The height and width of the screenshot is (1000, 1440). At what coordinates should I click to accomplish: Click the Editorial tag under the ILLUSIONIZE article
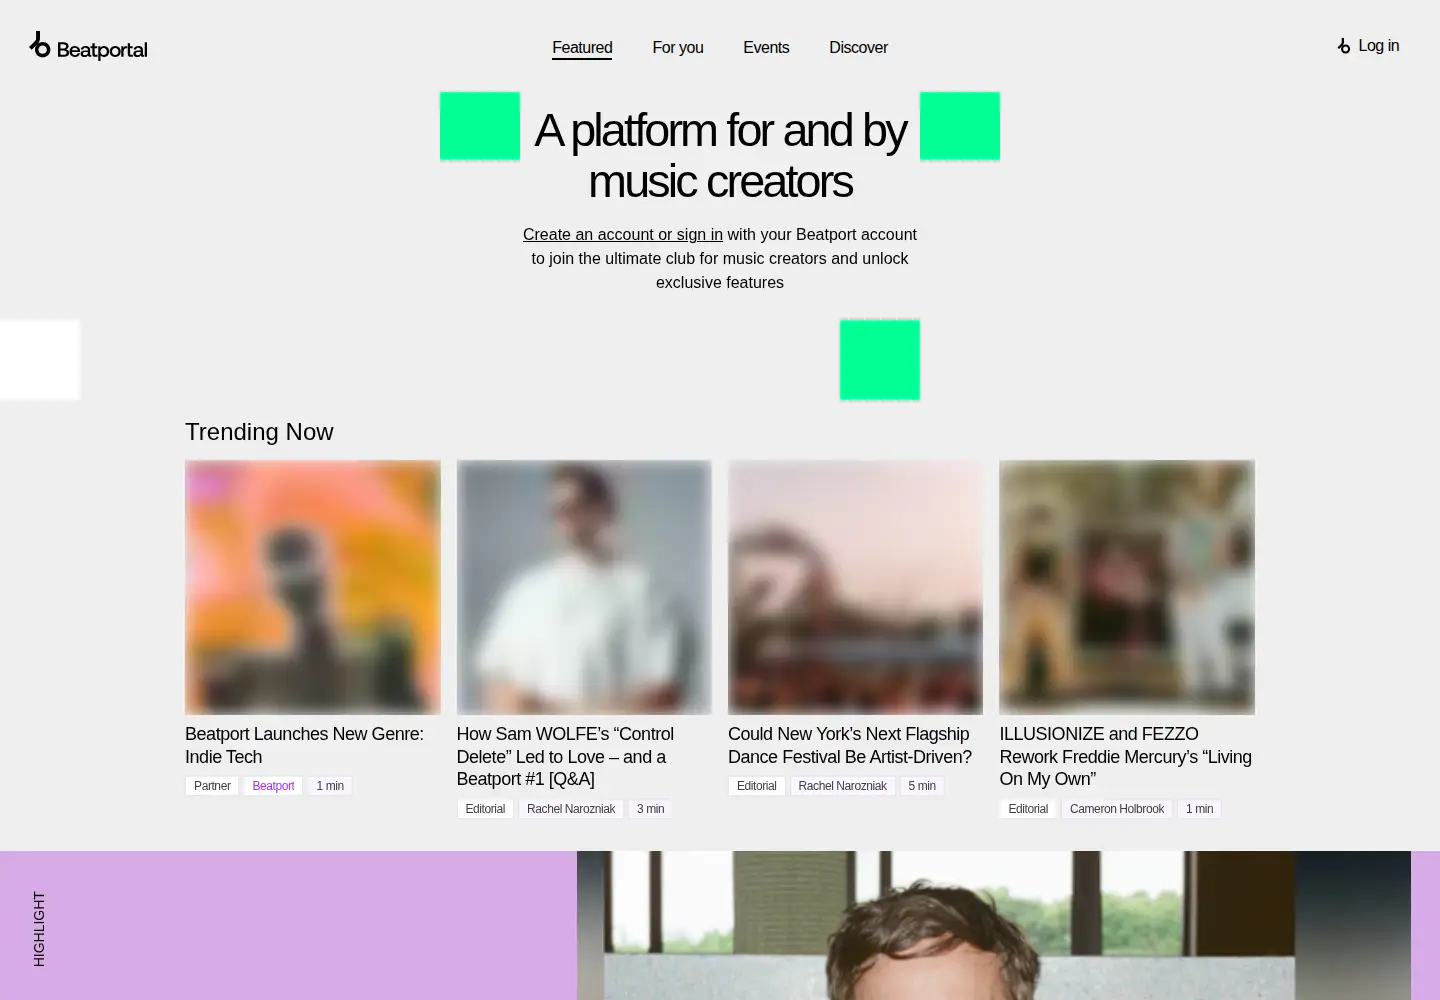(x=1028, y=809)
